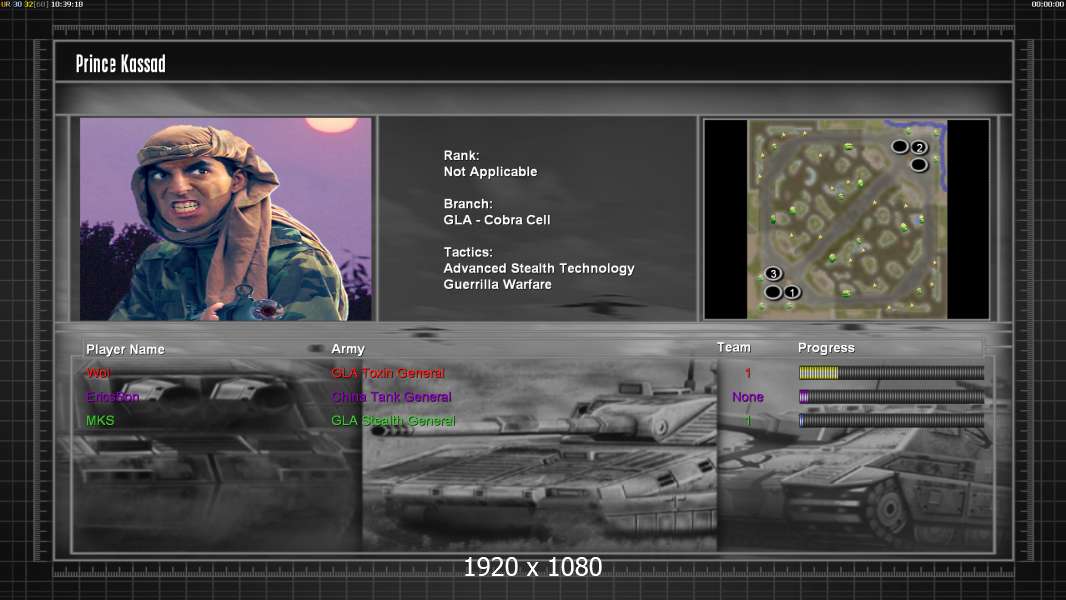Select the 'GLA Toxin General' army entry
This screenshot has height=600, width=1066.
[x=388, y=373]
